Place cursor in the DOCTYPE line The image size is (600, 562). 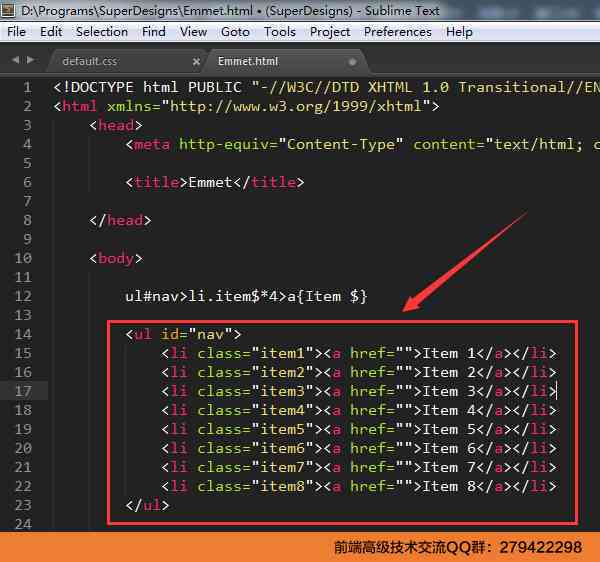tap(326, 87)
